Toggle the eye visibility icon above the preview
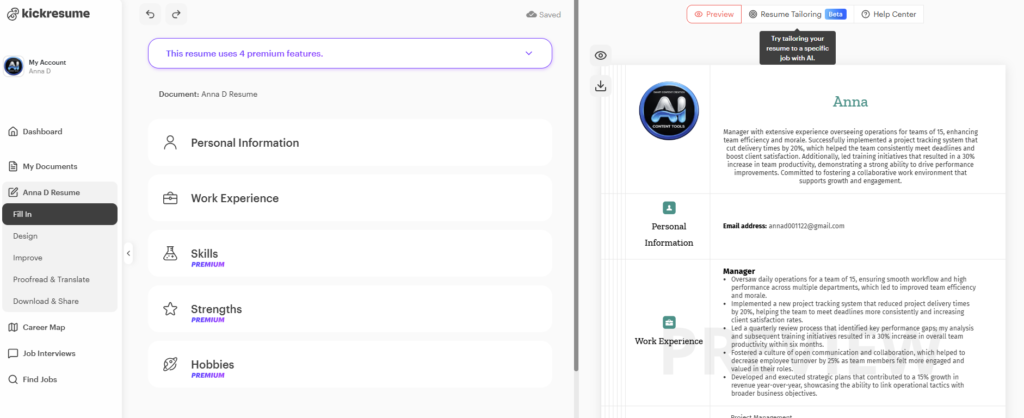The height and width of the screenshot is (418, 1024). [601, 56]
